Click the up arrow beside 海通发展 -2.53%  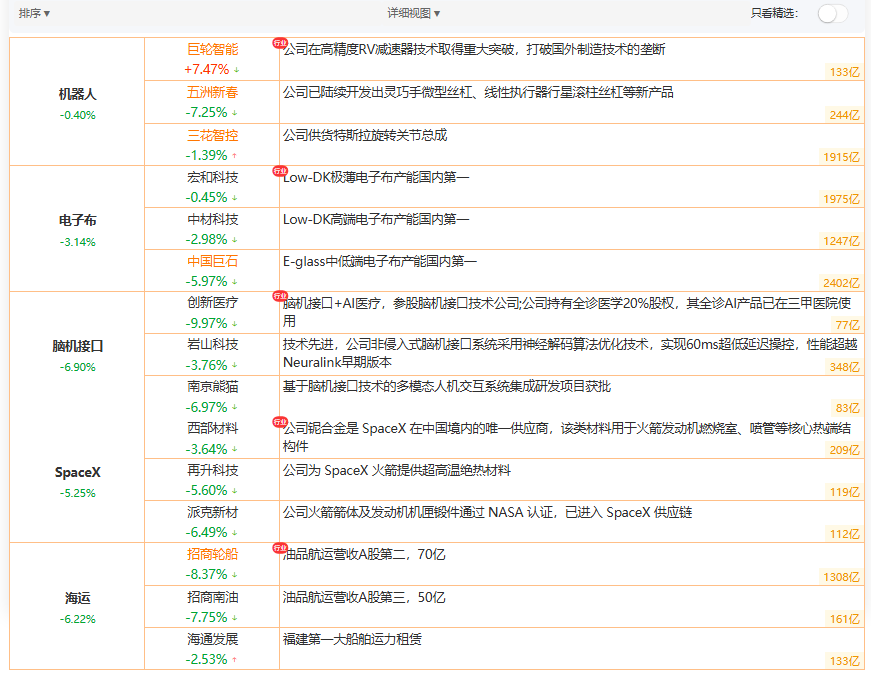(234, 660)
